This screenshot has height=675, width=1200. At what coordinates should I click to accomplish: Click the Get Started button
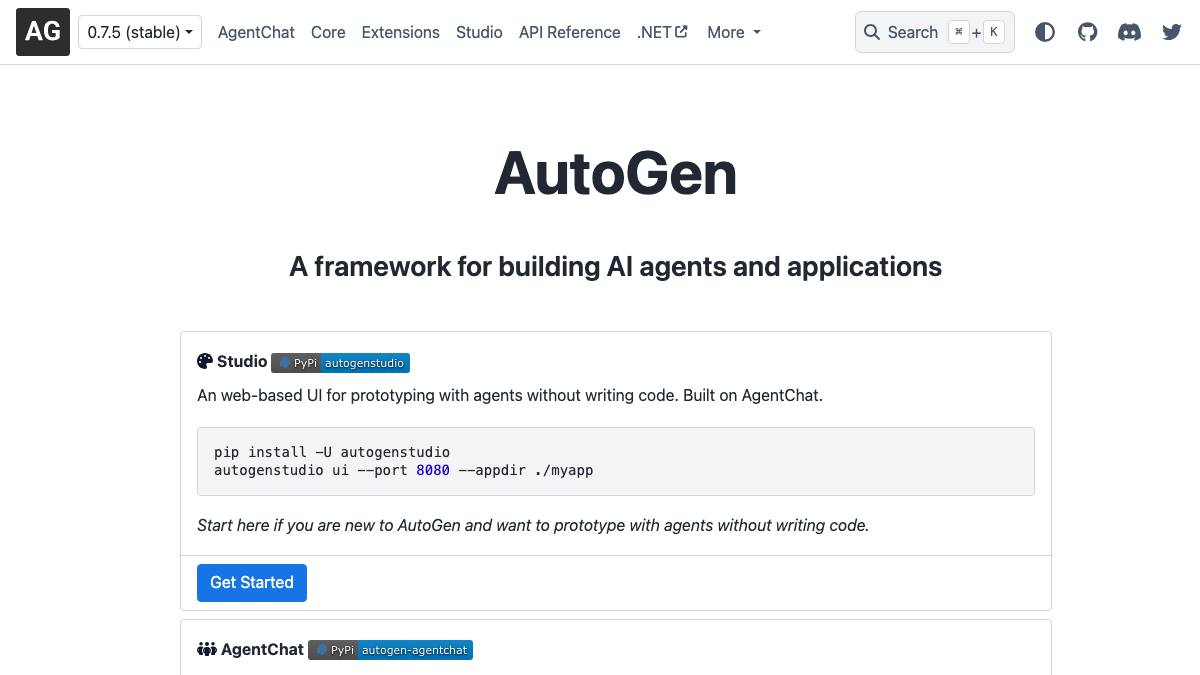coord(252,582)
